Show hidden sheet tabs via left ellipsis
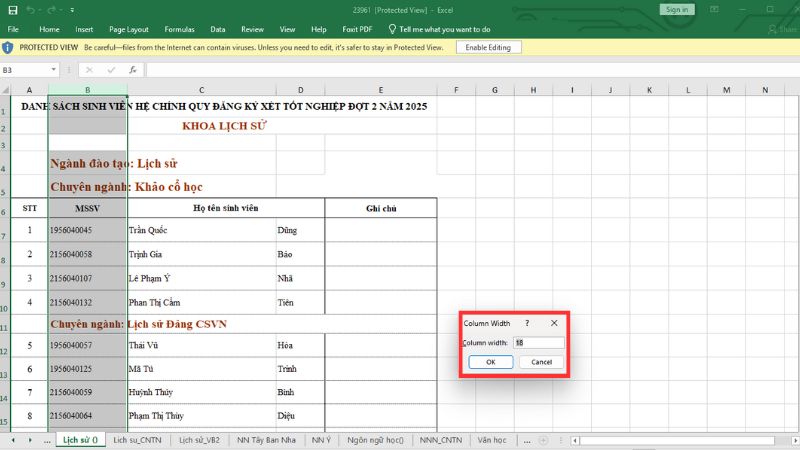 pyautogui.click(x=47, y=440)
